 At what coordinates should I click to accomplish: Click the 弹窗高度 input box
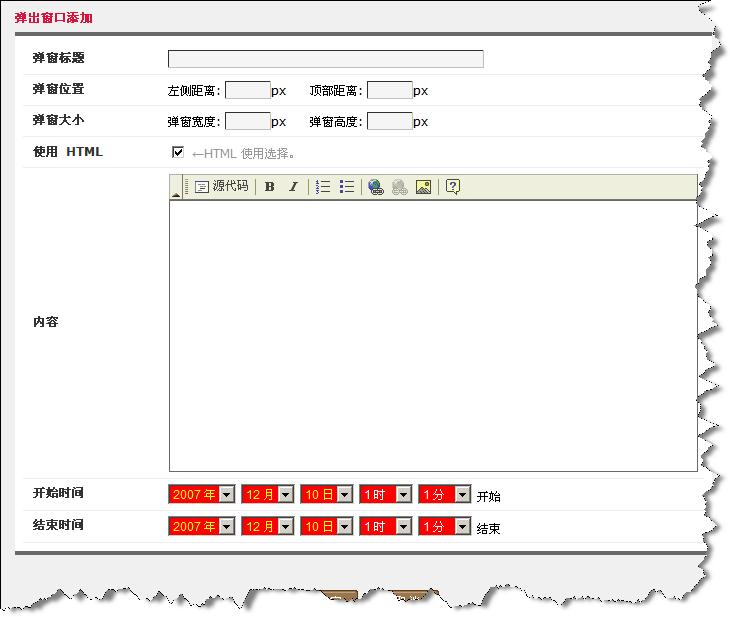coord(390,121)
